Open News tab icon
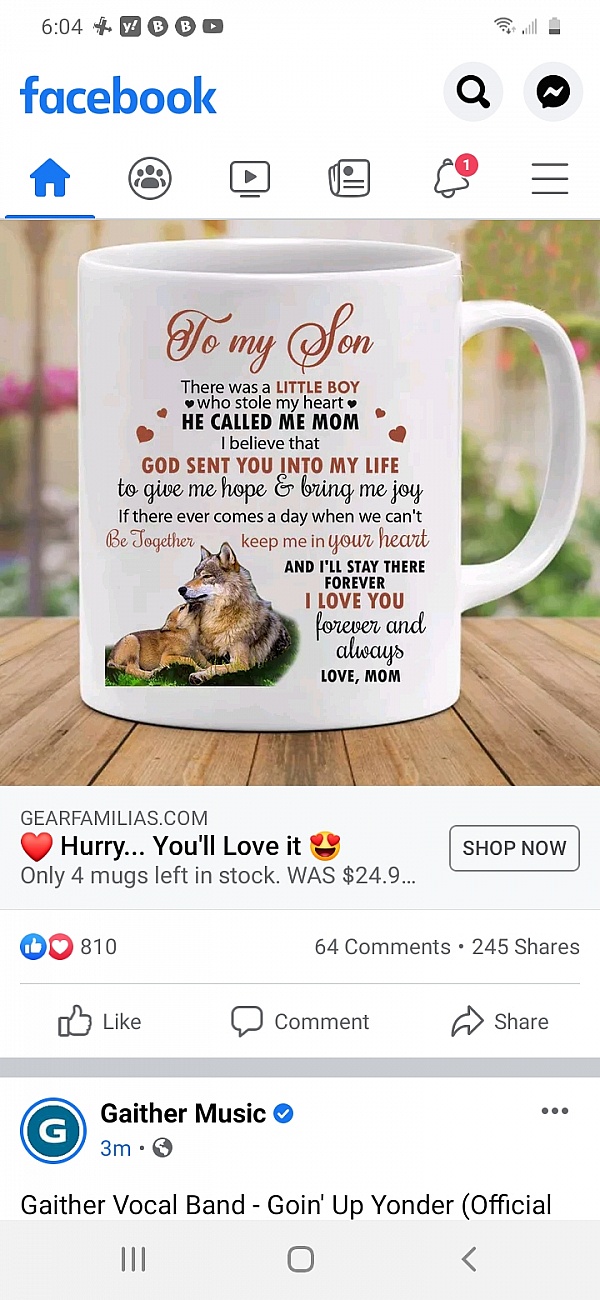Screen dimensions: 600x1300 [x=349, y=179]
